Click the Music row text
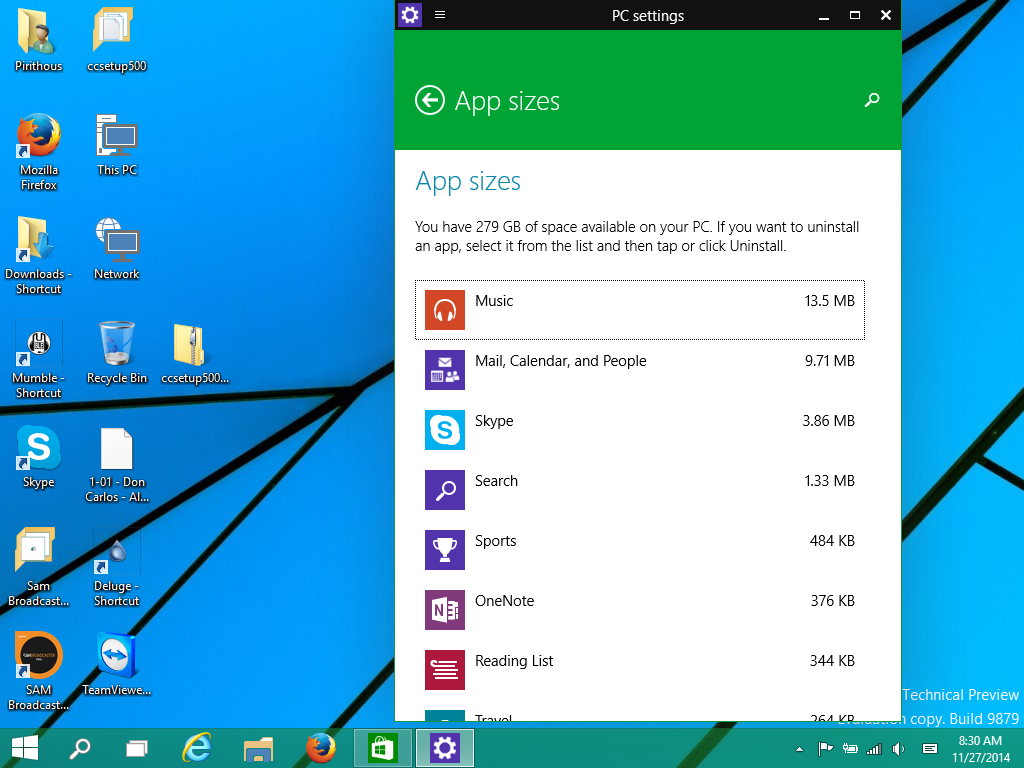Viewport: 1024px width, 768px height. (x=494, y=301)
